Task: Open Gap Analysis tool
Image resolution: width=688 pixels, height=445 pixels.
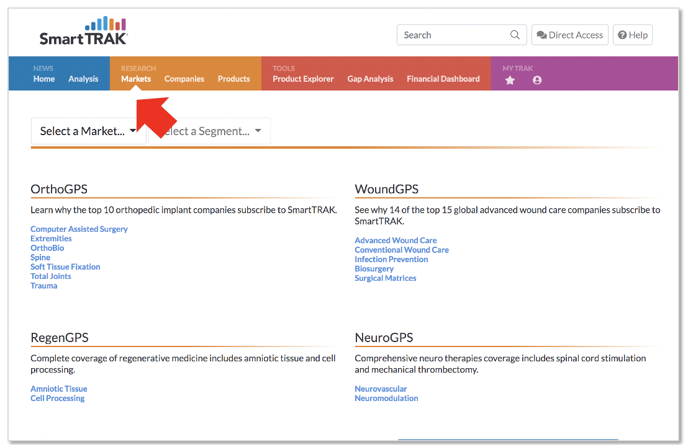Action: tap(370, 79)
